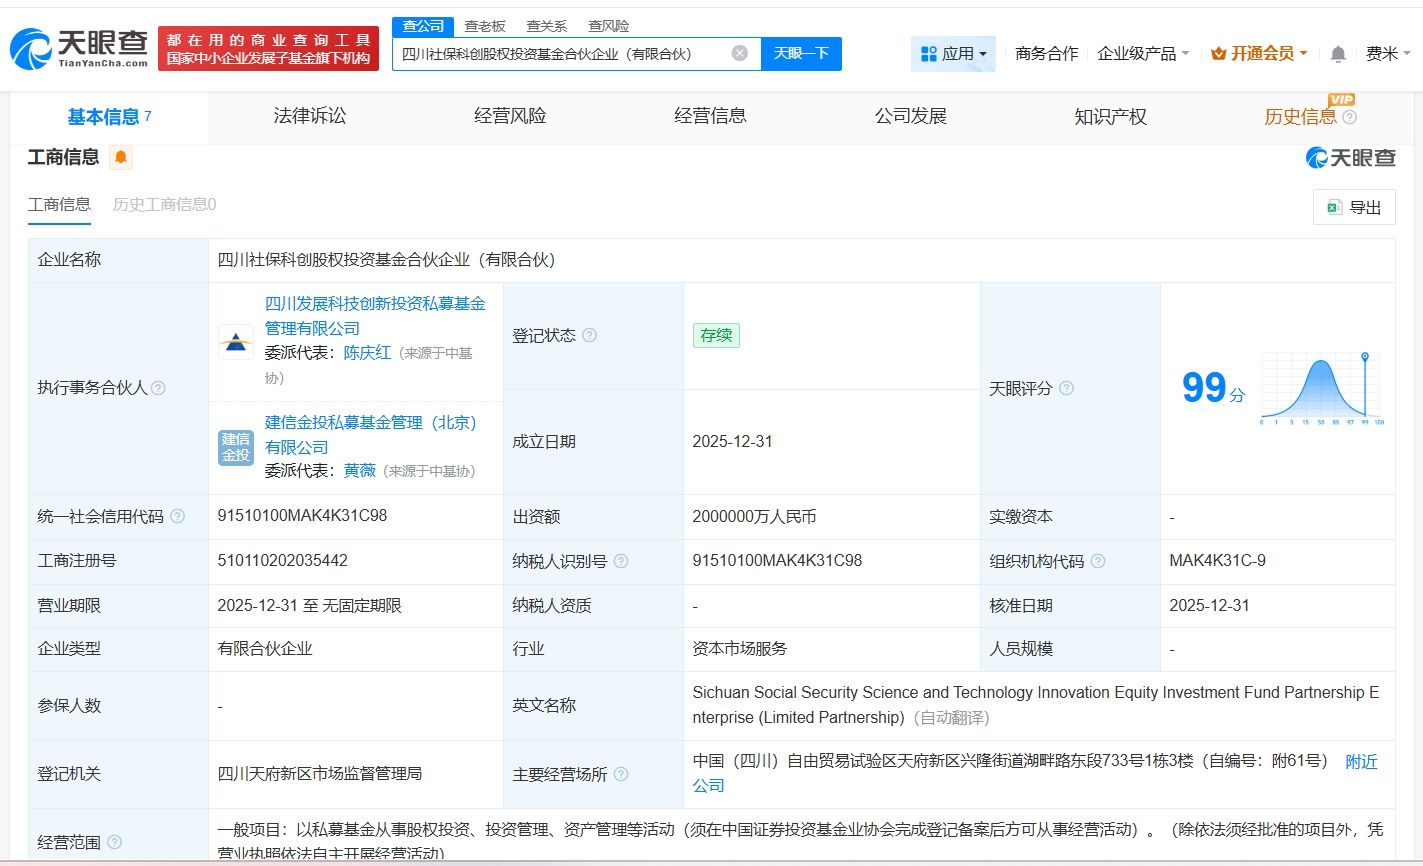Click the help icon next to 执行事务合伙人
This screenshot has height=866, width=1423.
coord(158,389)
